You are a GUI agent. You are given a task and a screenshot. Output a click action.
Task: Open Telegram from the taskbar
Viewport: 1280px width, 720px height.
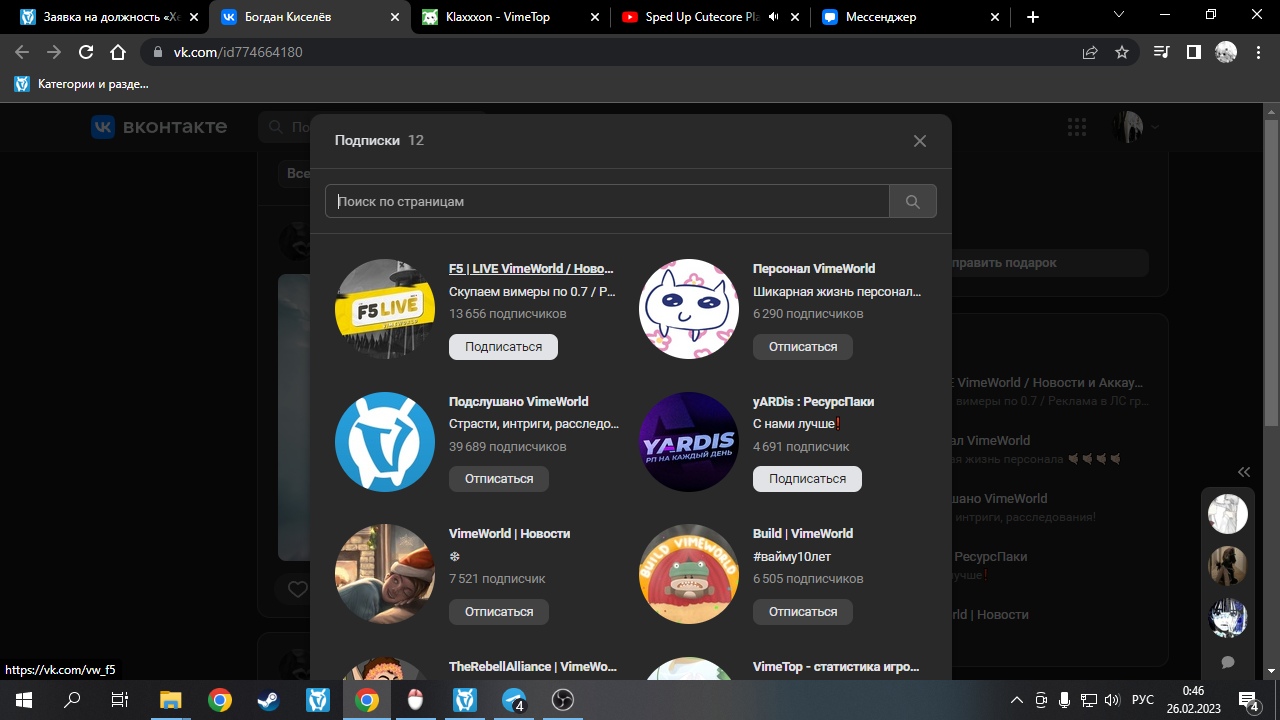514,700
